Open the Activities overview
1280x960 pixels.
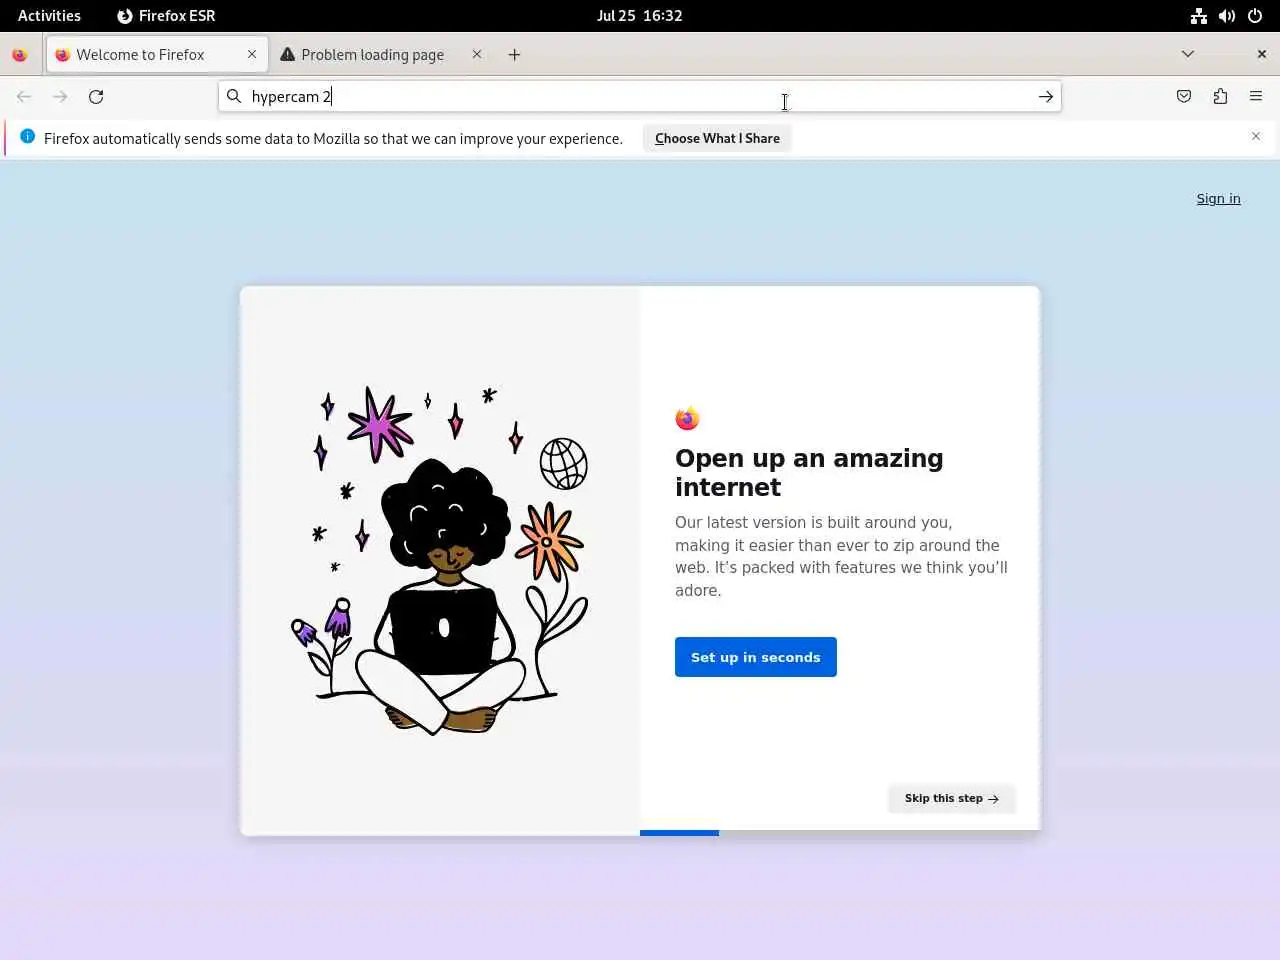pyautogui.click(x=49, y=16)
